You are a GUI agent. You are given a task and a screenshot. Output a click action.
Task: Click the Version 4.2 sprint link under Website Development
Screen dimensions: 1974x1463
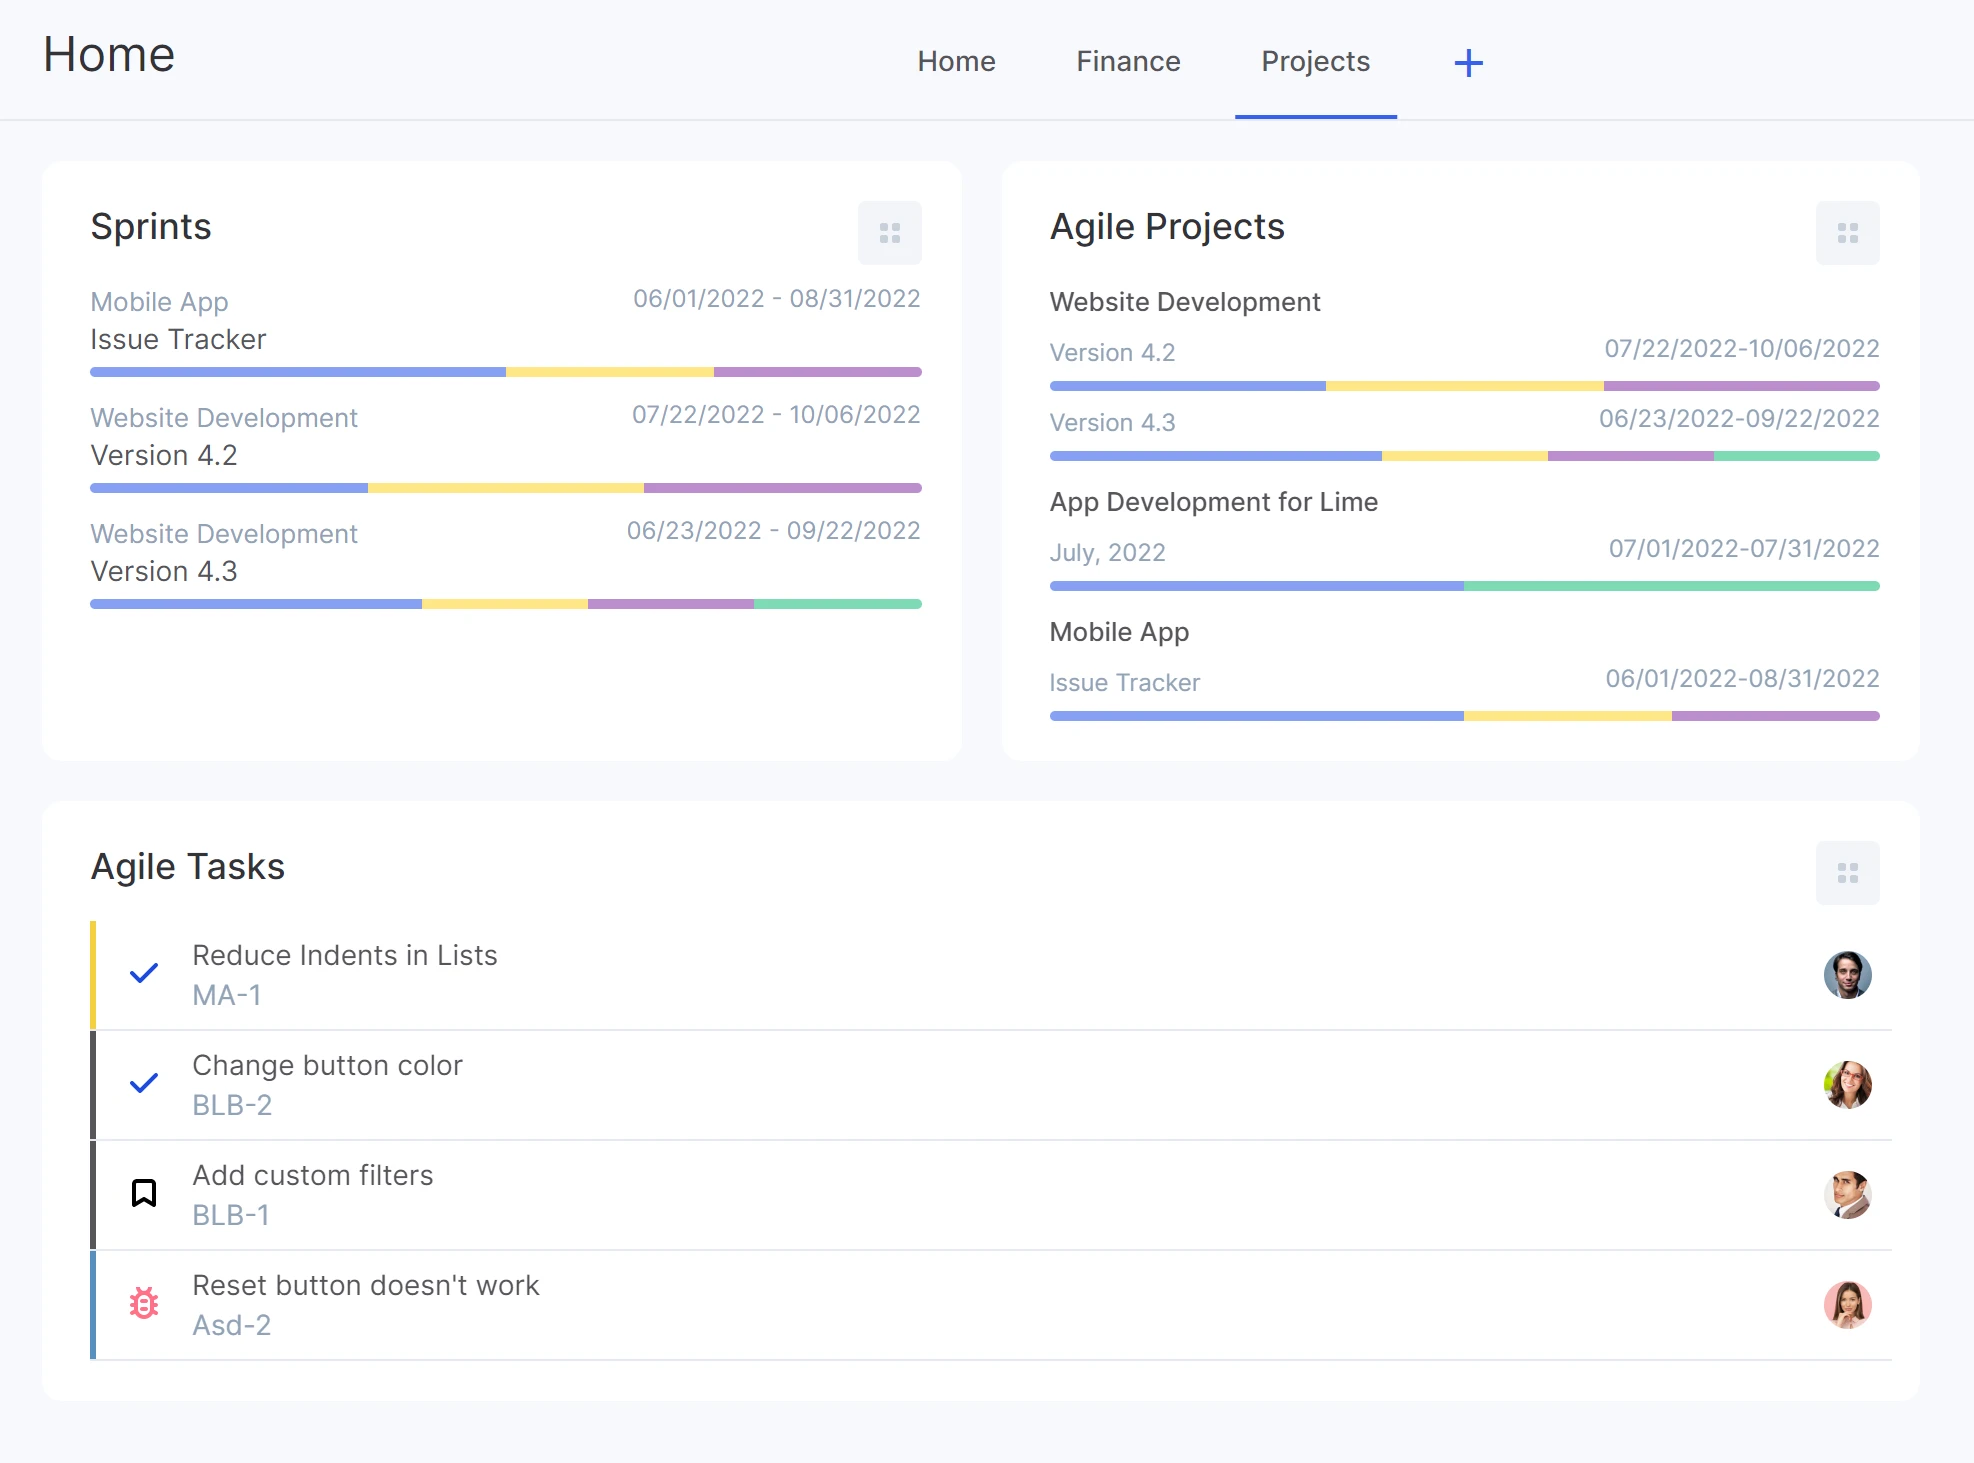[1112, 352]
